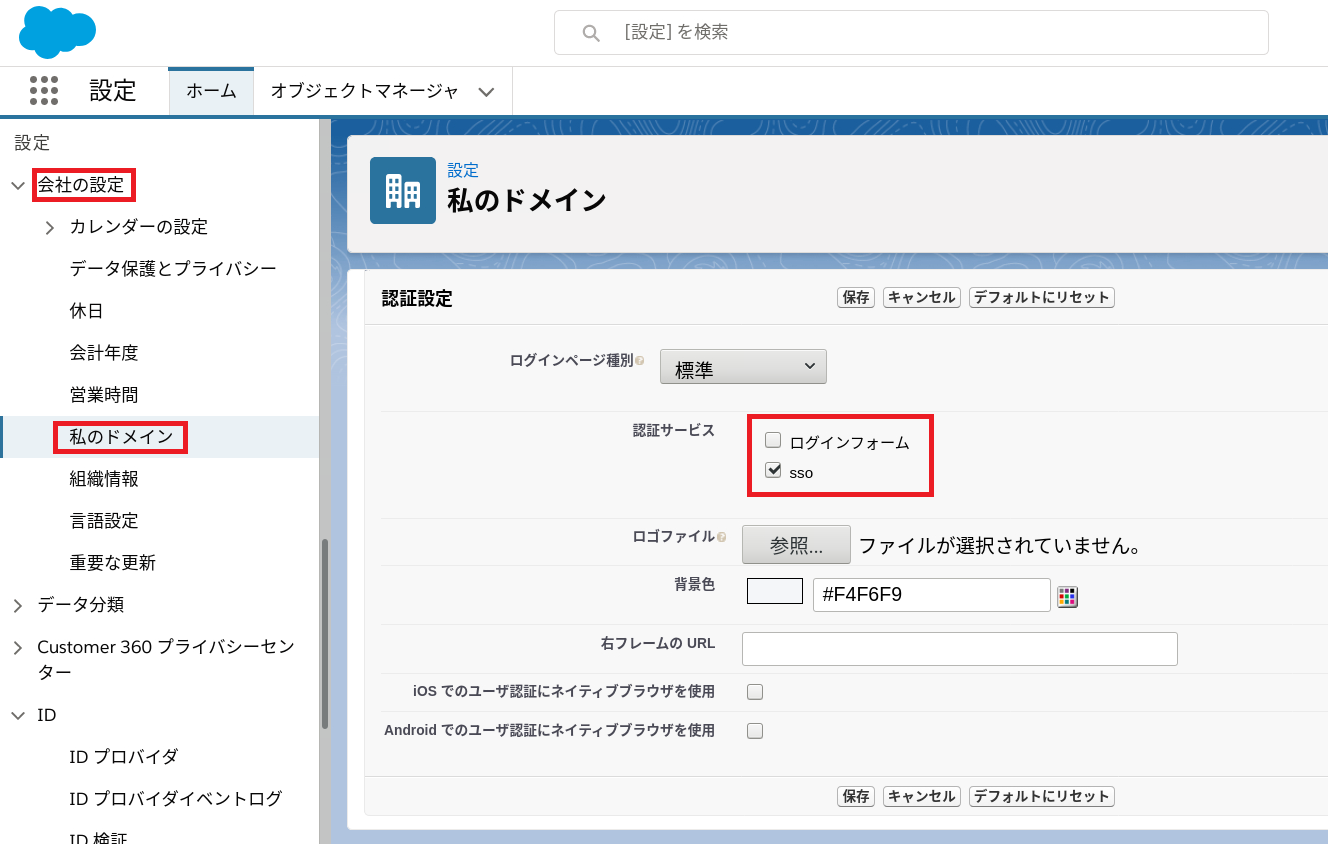Screen dimensions: 1328x844
Task: Click the top 保存 button
Action: (856, 297)
